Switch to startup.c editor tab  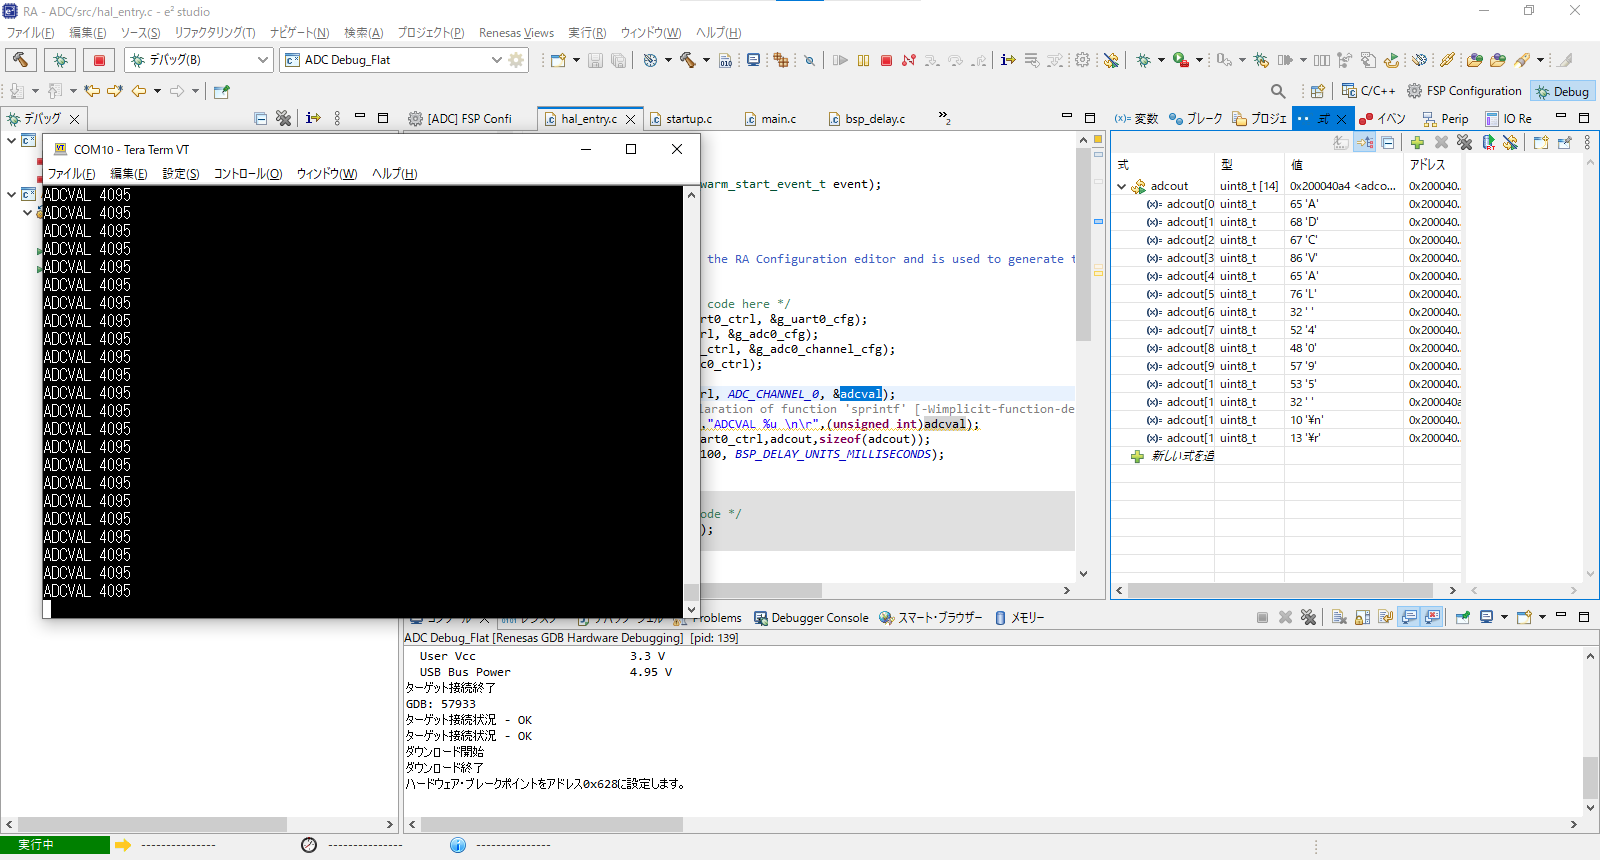(x=681, y=119)
